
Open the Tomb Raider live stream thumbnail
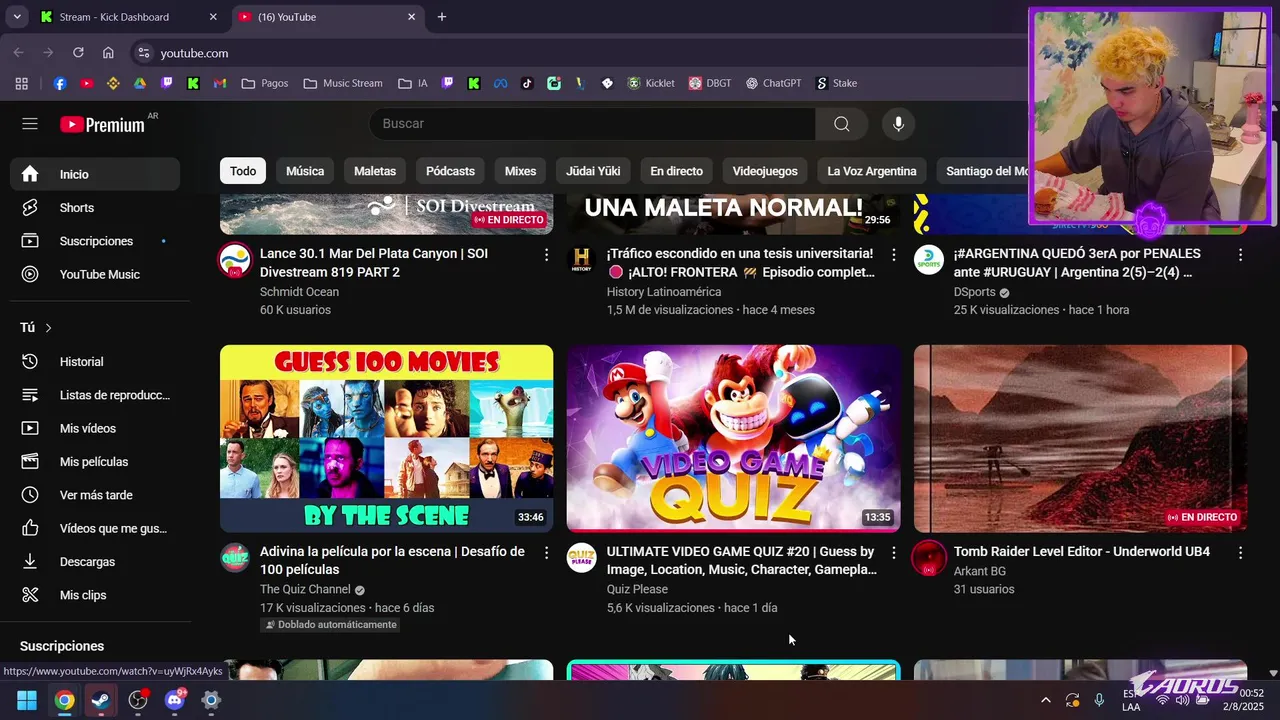pyautogui.click(x=1080, y=438)
